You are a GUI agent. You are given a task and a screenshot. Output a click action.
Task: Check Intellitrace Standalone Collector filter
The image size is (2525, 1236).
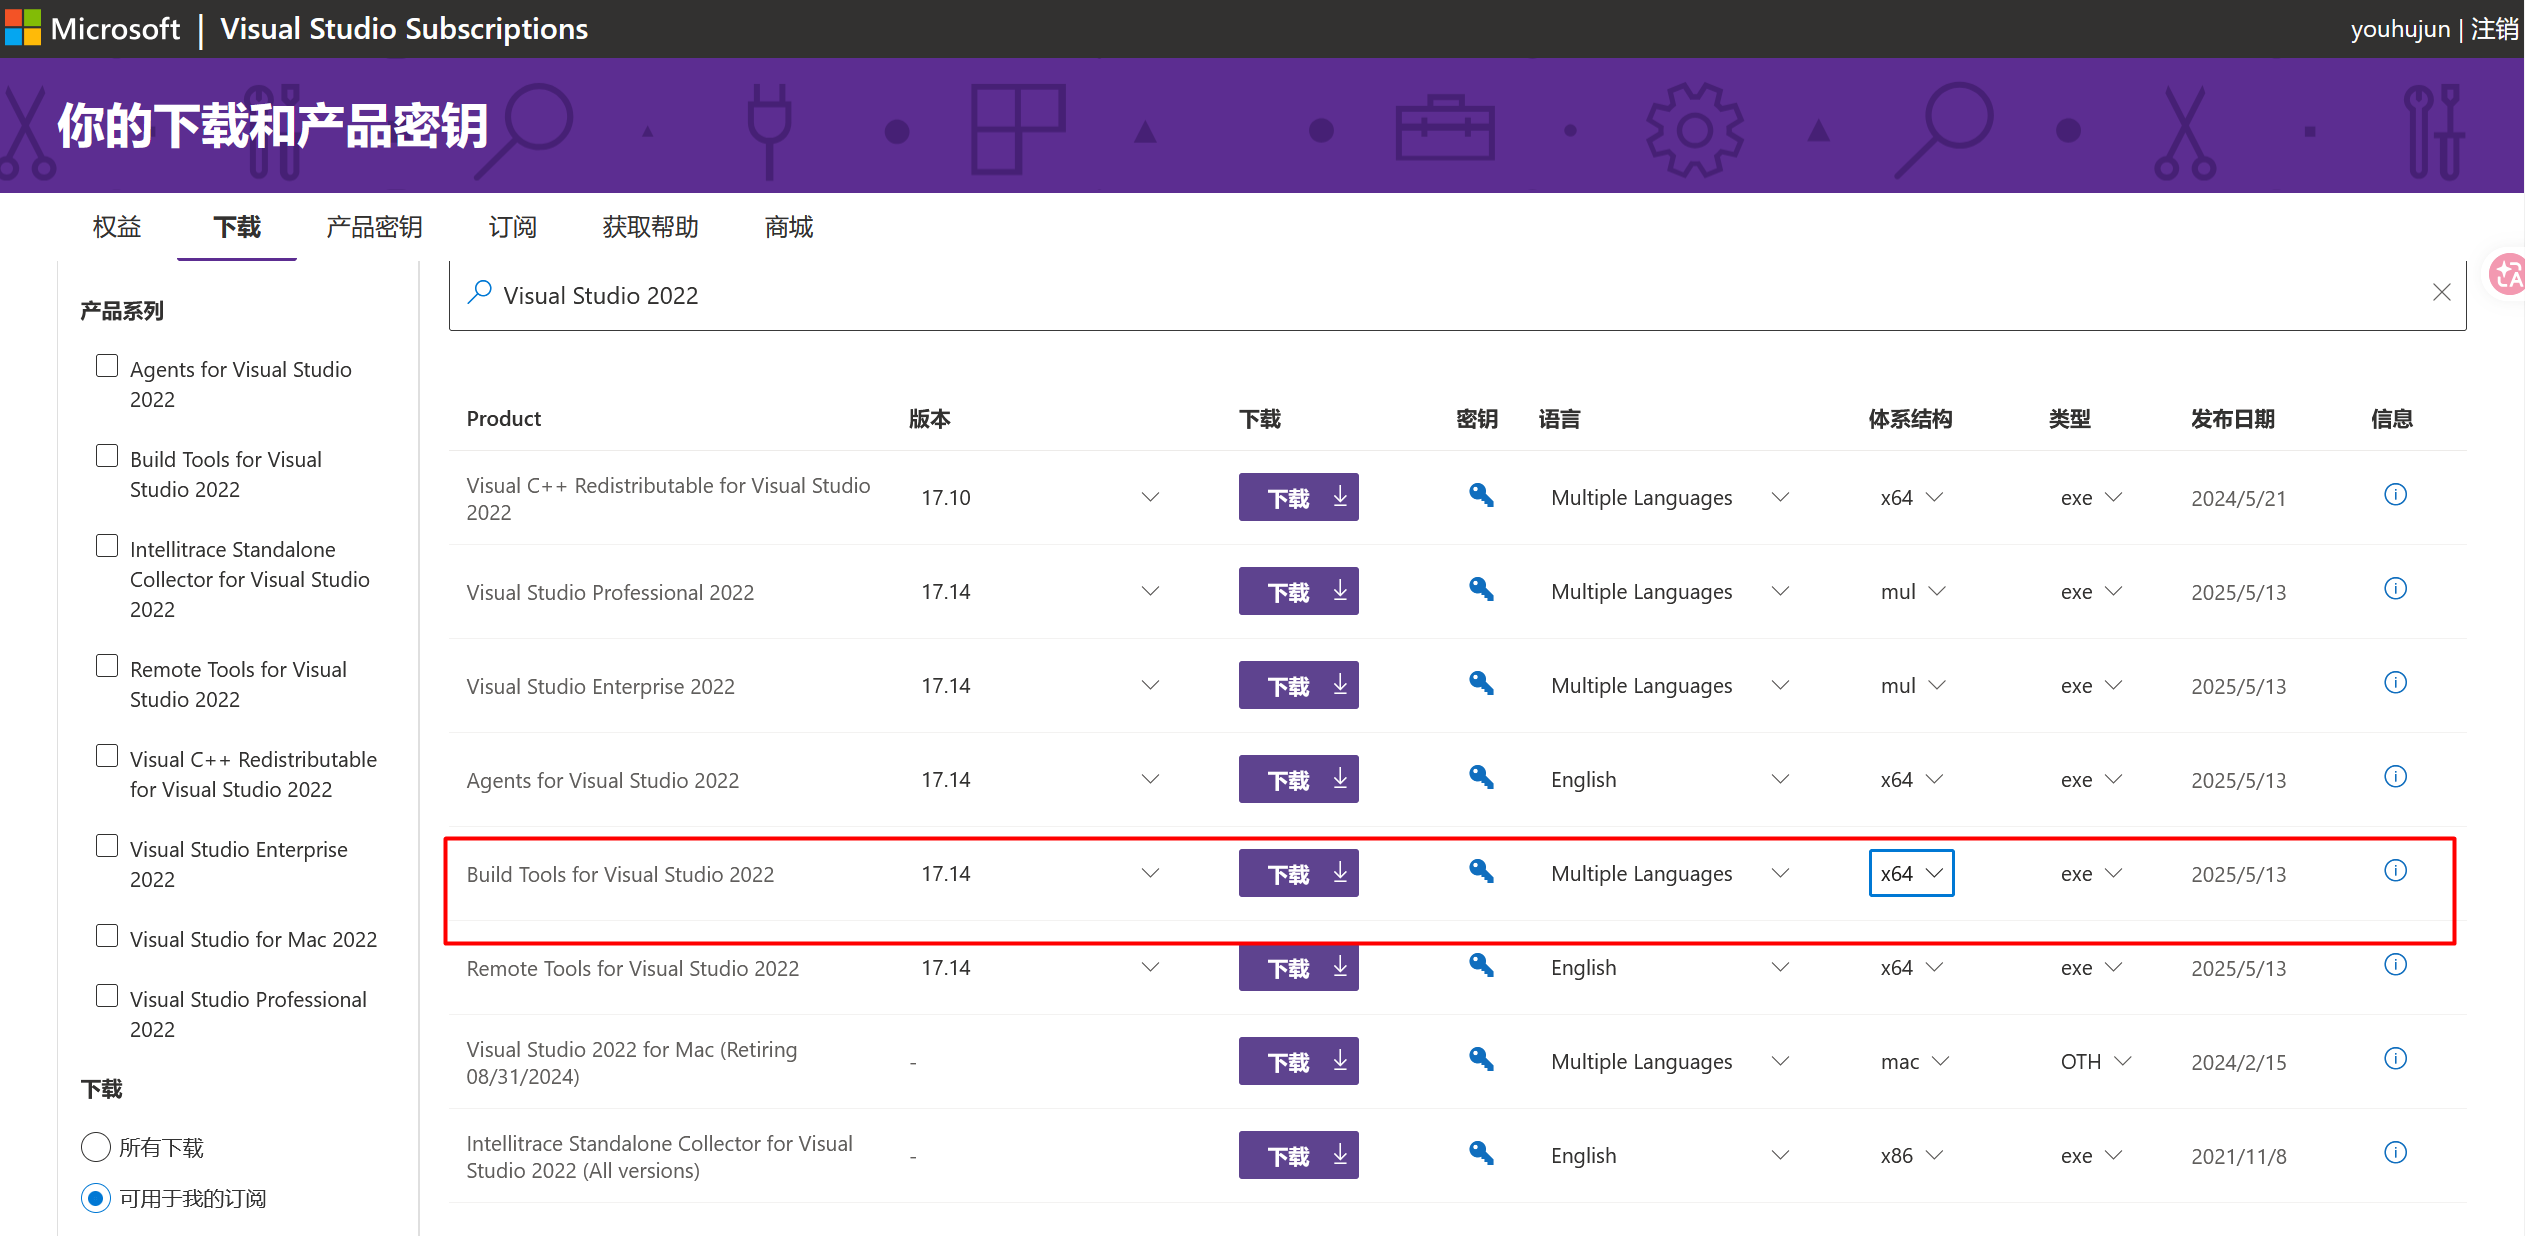tap(107, 546)
